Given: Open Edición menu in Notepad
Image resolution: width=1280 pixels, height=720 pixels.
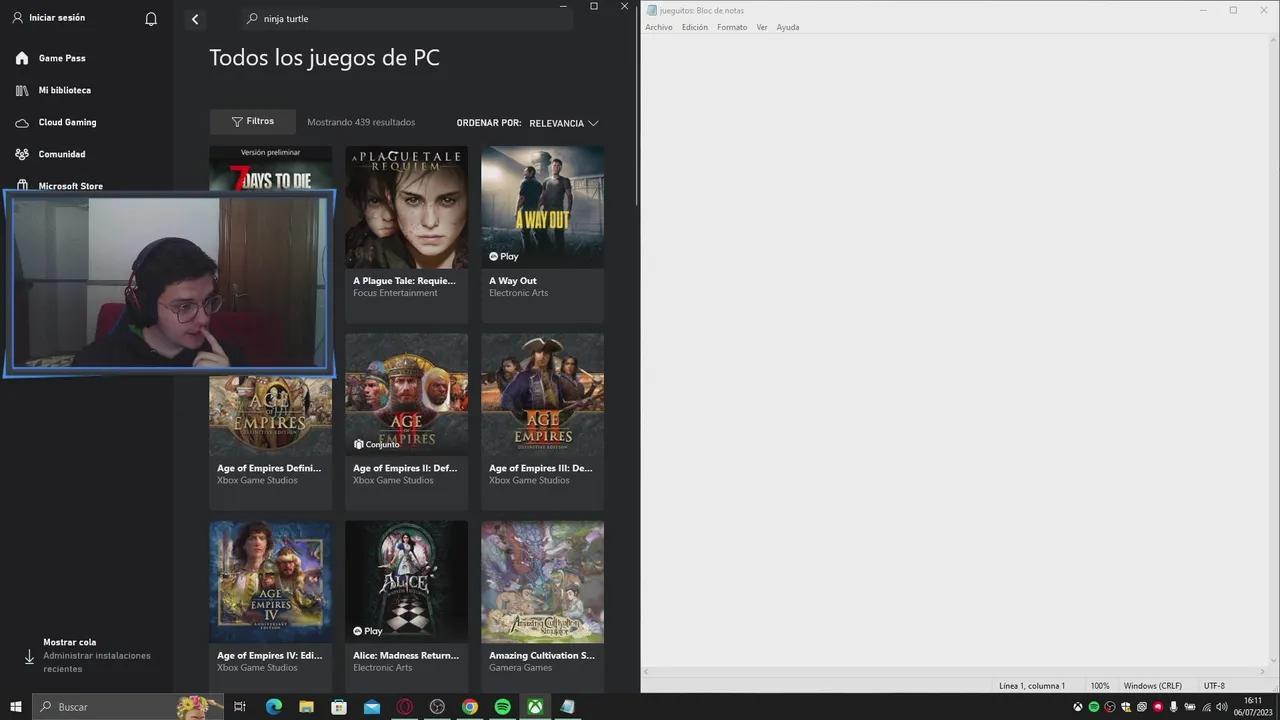Looking at the screenshot, I should tap(694, 27).
